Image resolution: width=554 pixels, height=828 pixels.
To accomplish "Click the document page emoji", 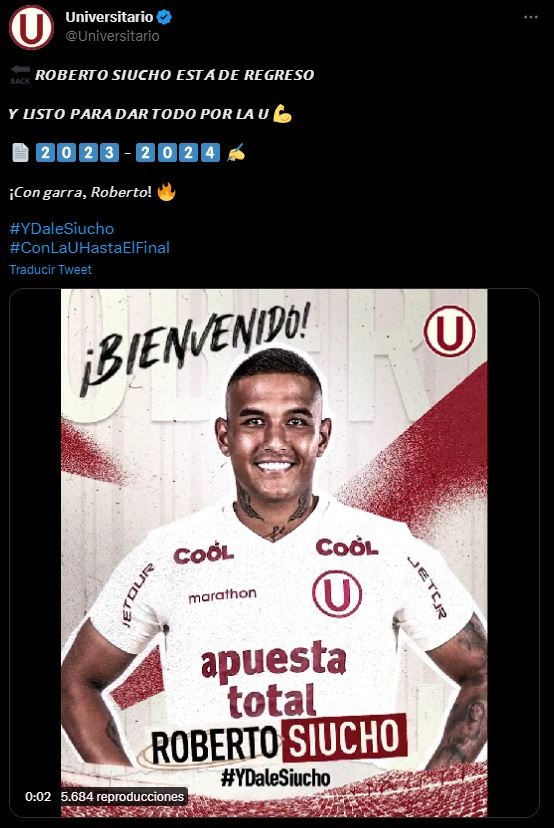I will coord(20,153).
